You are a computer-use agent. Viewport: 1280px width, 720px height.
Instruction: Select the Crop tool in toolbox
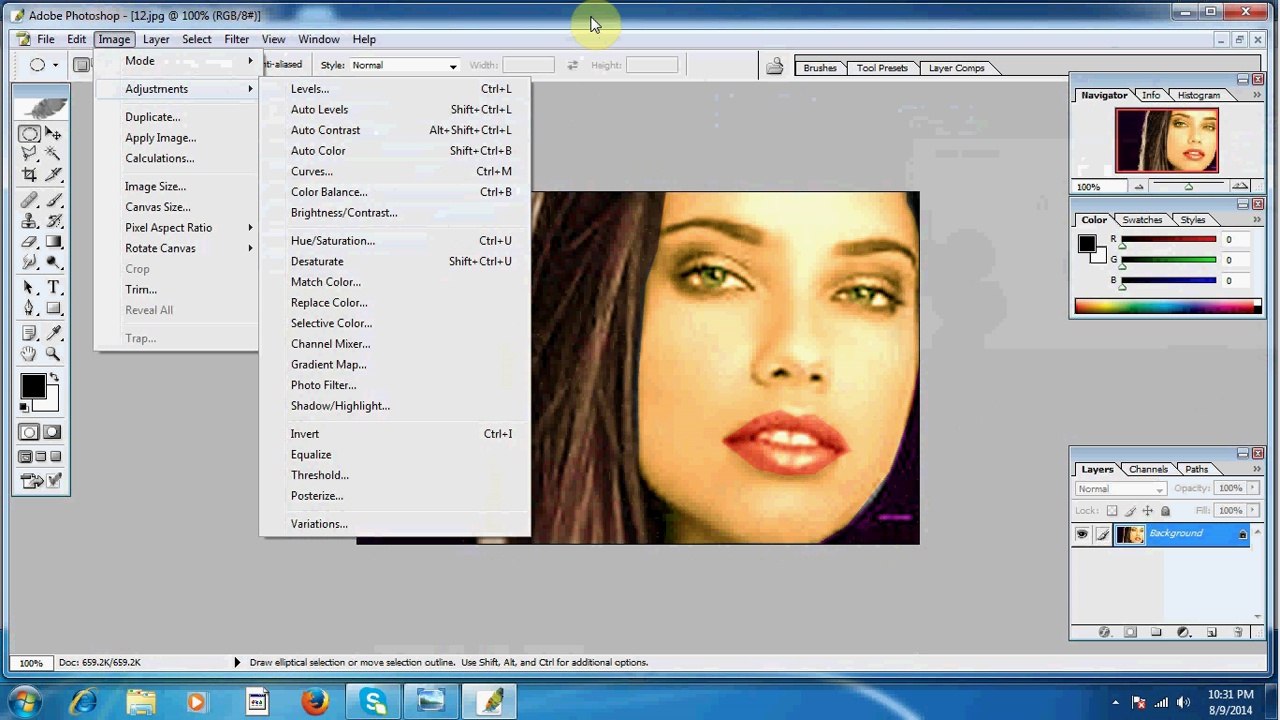29,175
